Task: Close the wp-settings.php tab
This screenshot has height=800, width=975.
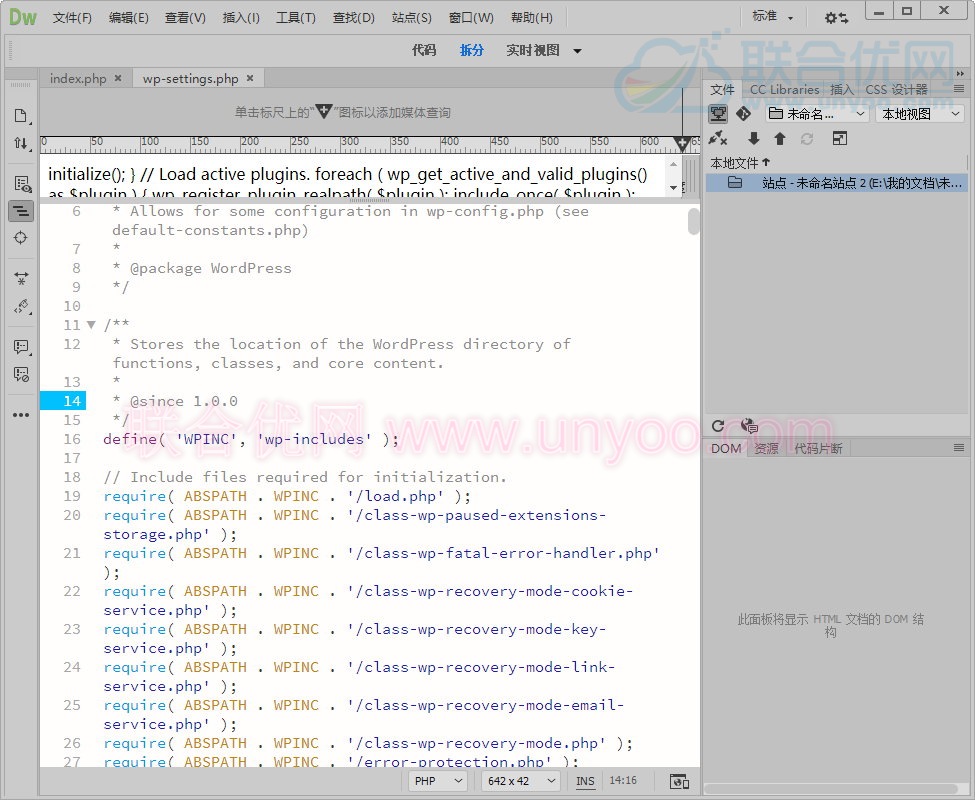Action: click(250, 78)
